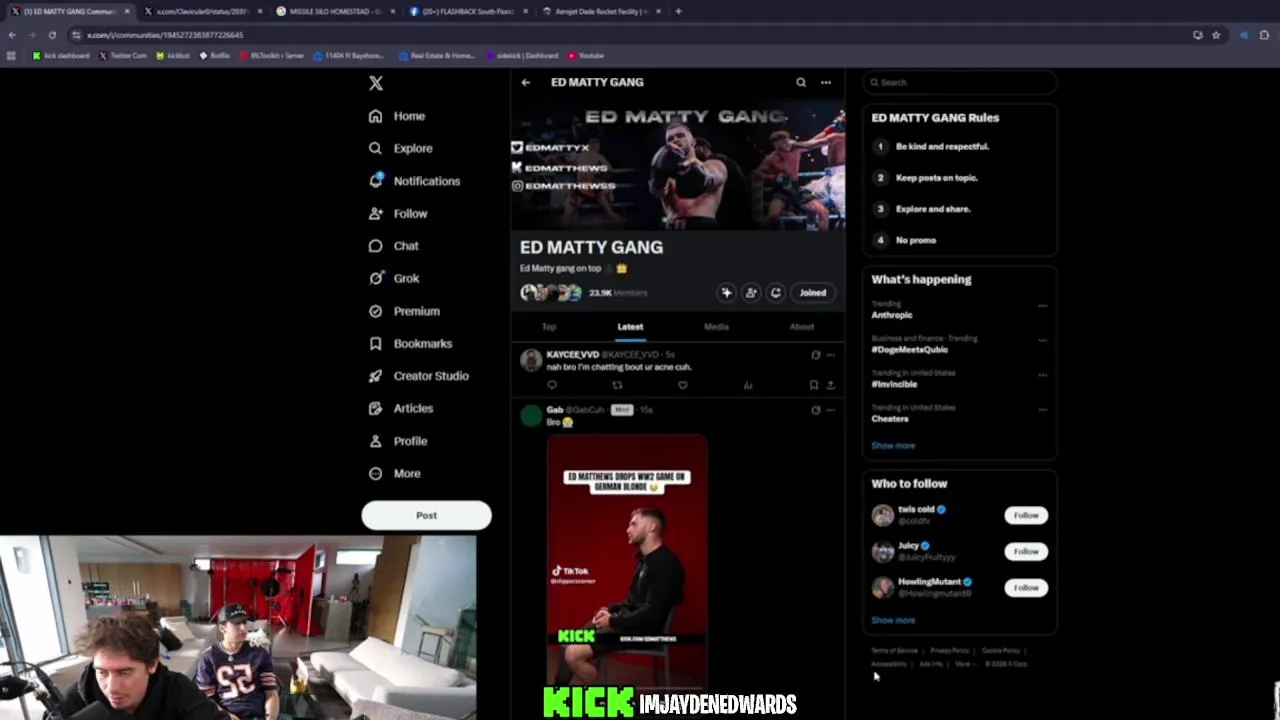Open the Follow sidebar item

click(398, 213)
